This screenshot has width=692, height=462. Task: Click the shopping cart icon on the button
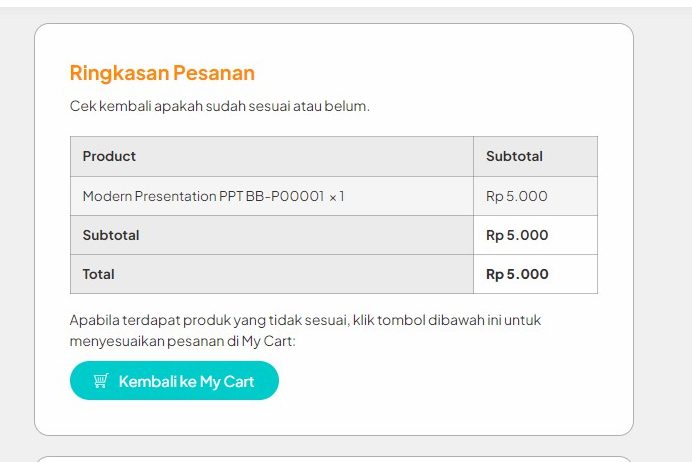(100, 381)
